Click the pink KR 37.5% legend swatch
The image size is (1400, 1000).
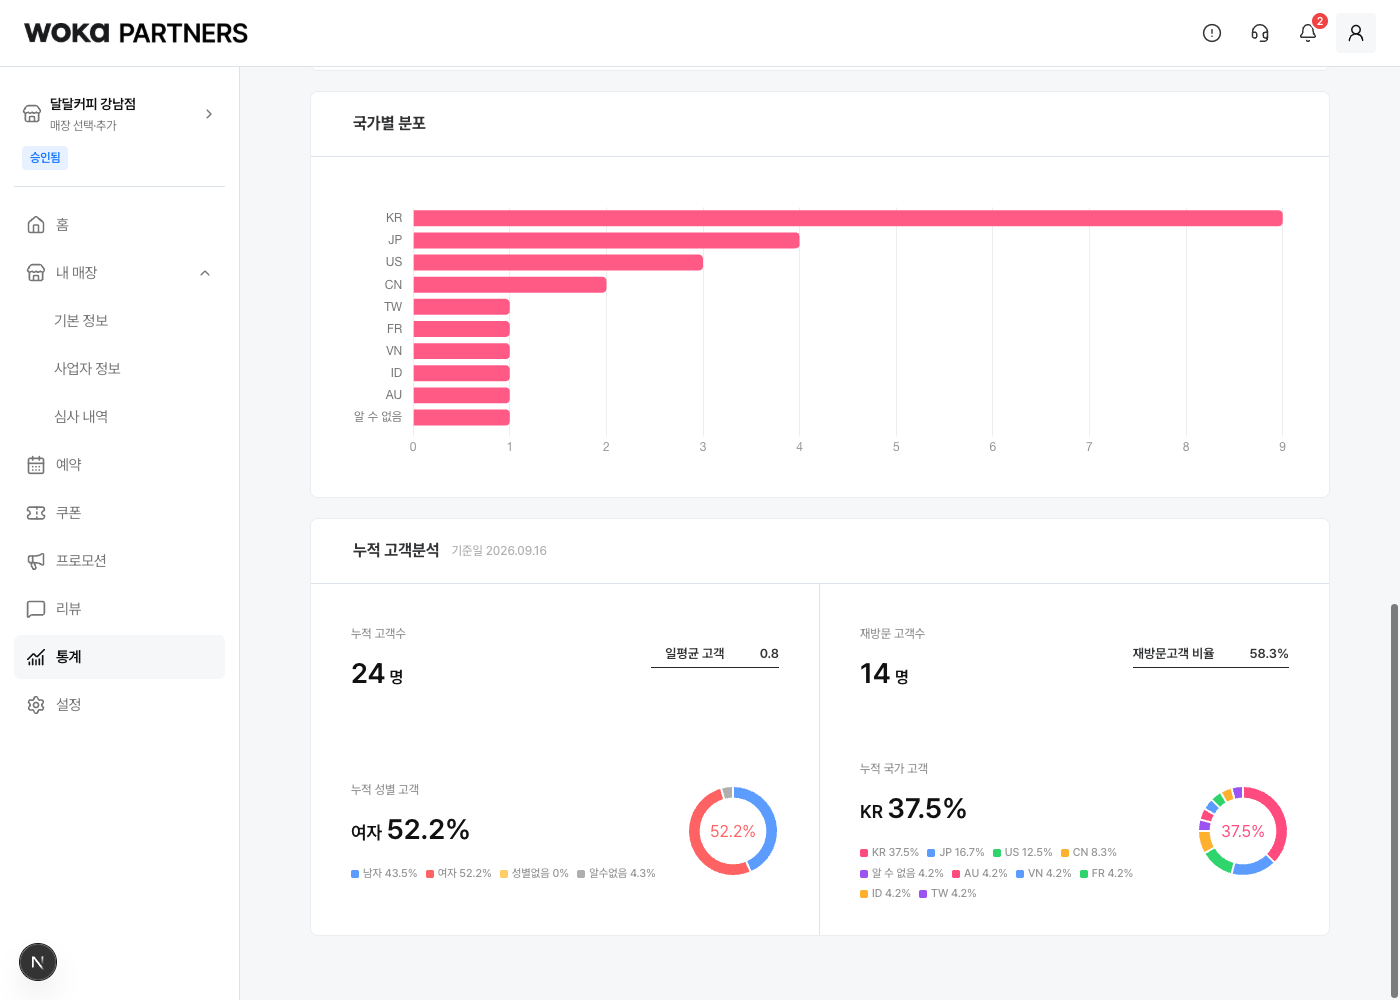pos(864,853)
